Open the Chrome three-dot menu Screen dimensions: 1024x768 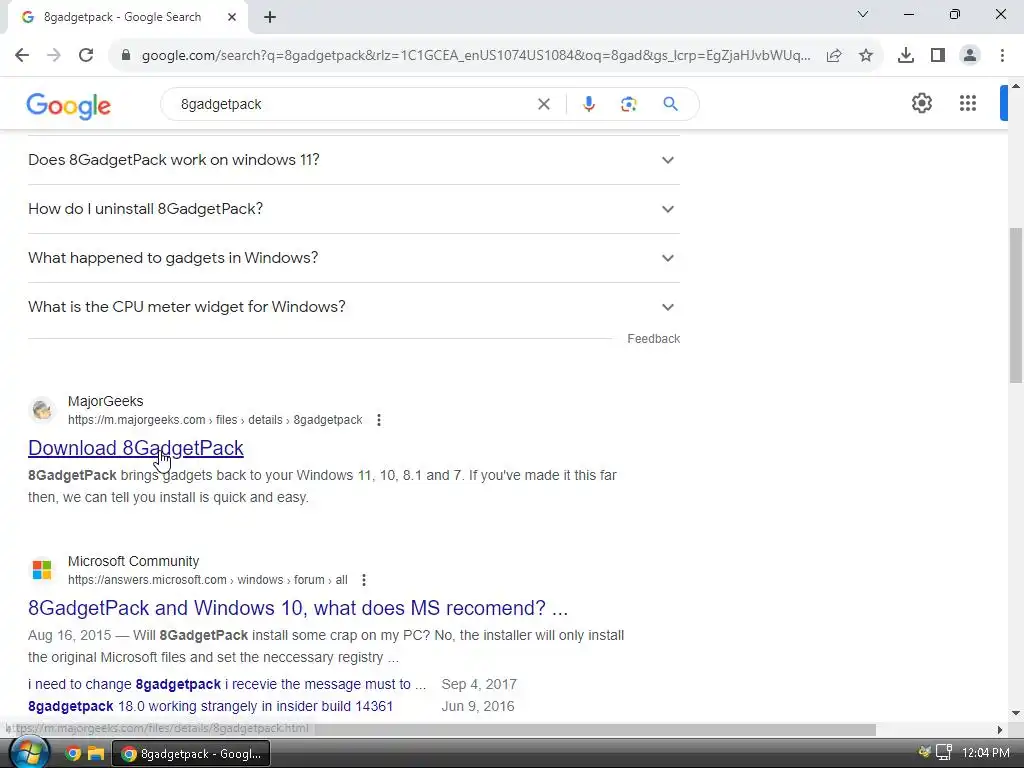tap(1002, 56)
